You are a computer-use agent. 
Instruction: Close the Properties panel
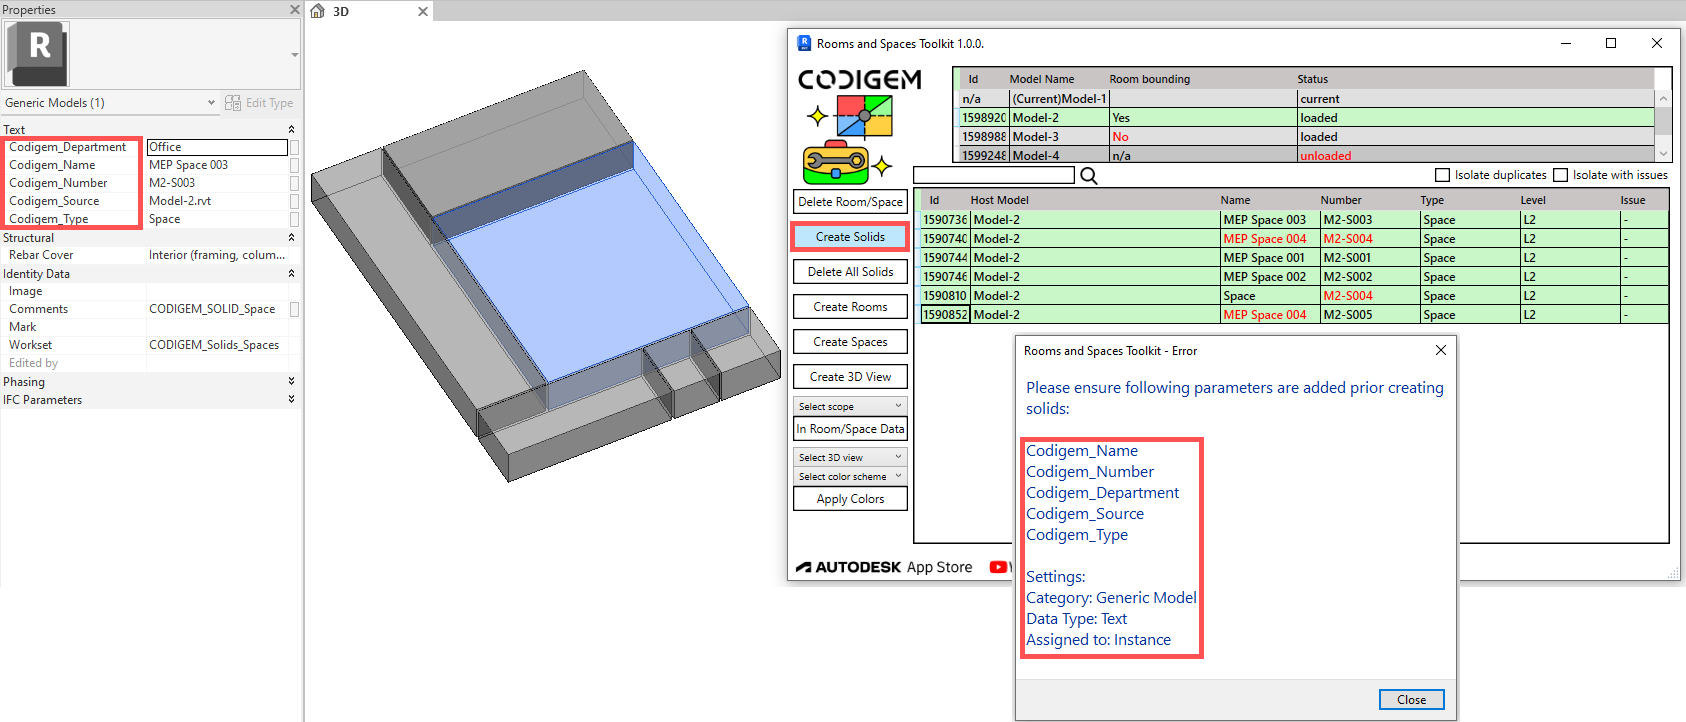(x=294, y=9)
